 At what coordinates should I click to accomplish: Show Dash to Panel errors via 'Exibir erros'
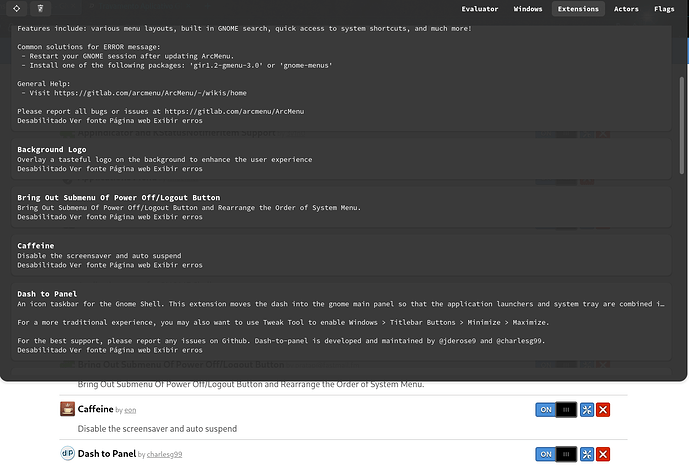(178, 350)
